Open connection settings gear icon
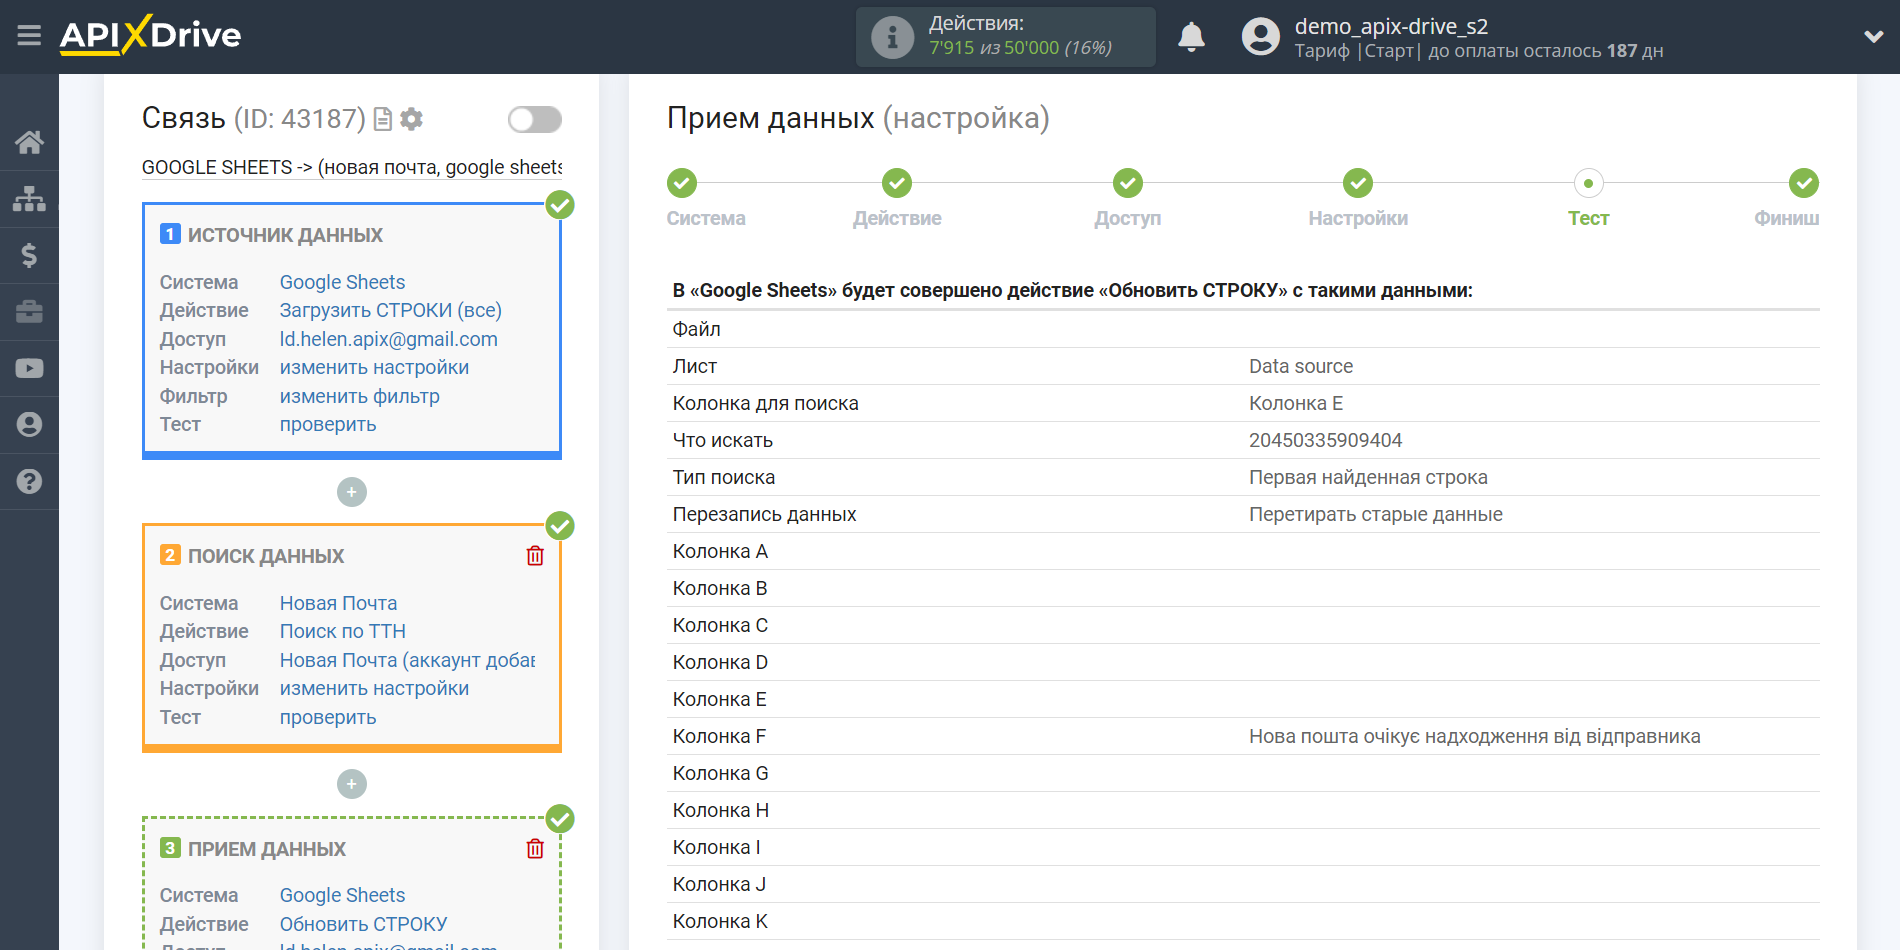 coord(411,119)
